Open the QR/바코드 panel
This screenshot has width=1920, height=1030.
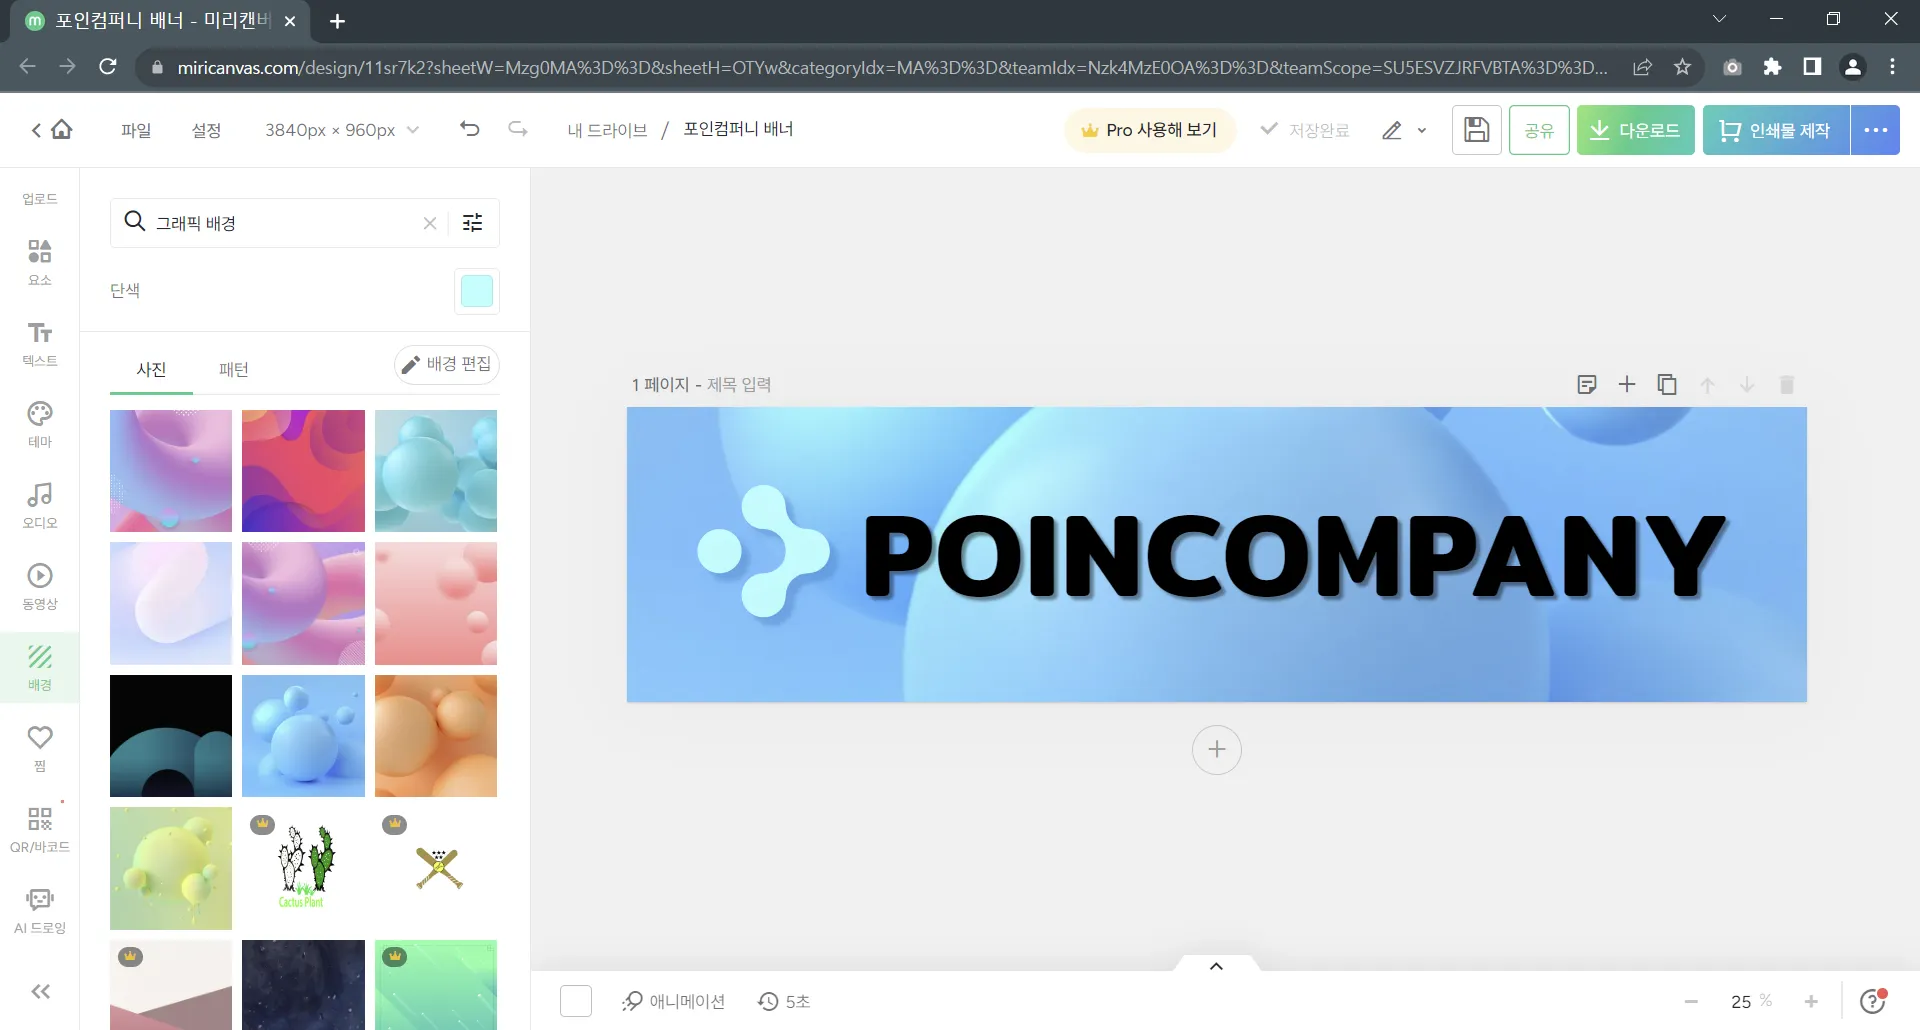pos(40,829)
